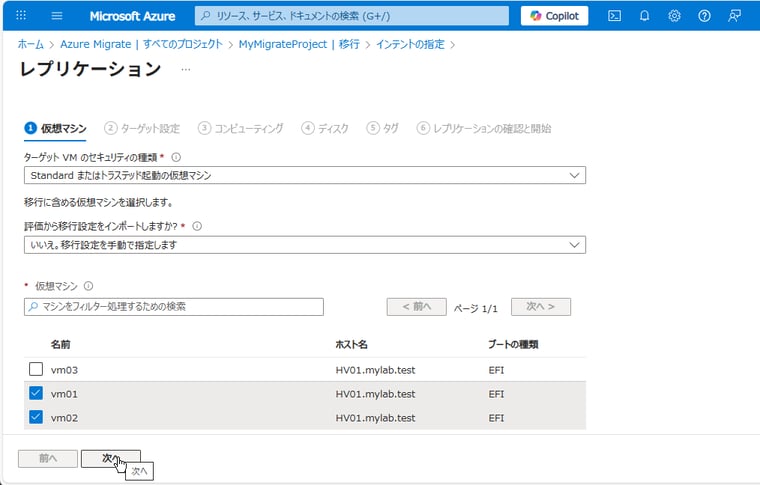This screenshot has width=760, height=485.
Task: Click HV01.mylab.test in vm02 row
Action: pos(375,418)
